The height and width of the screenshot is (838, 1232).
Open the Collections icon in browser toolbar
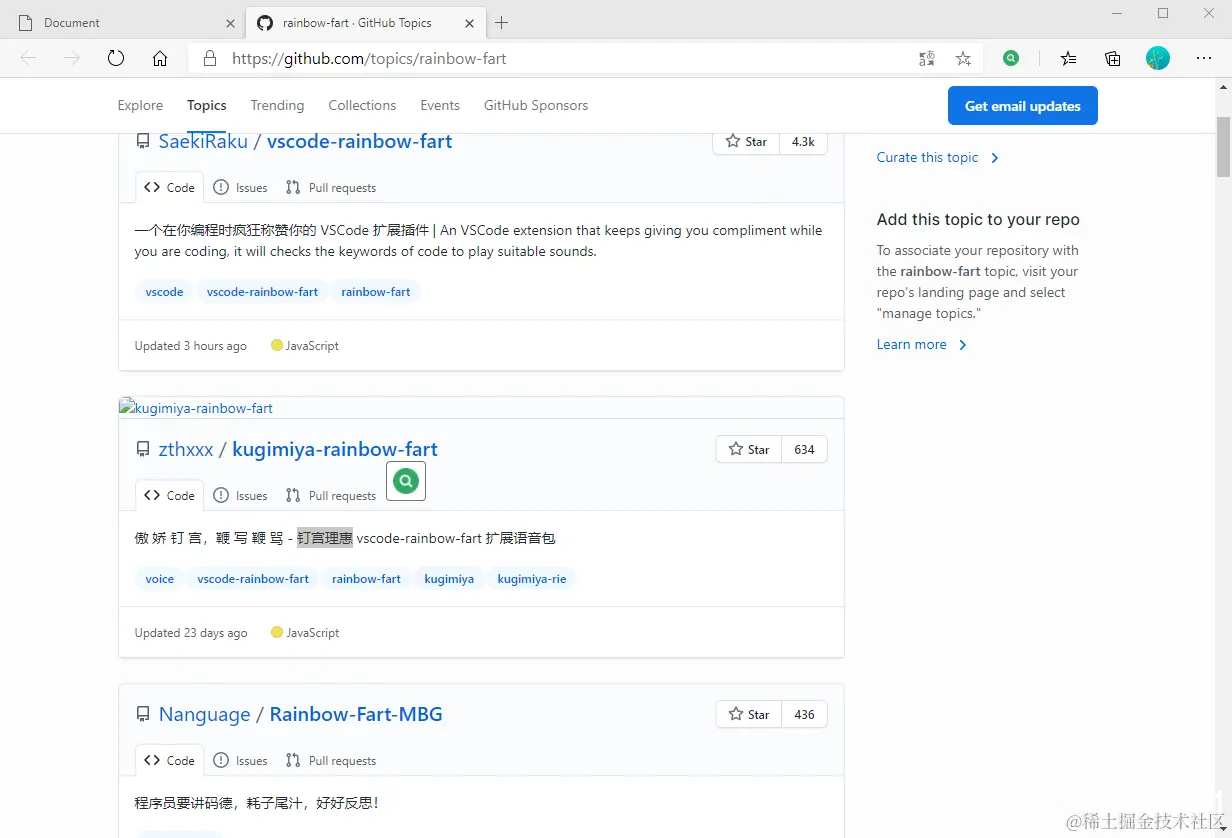(1113, 59)
